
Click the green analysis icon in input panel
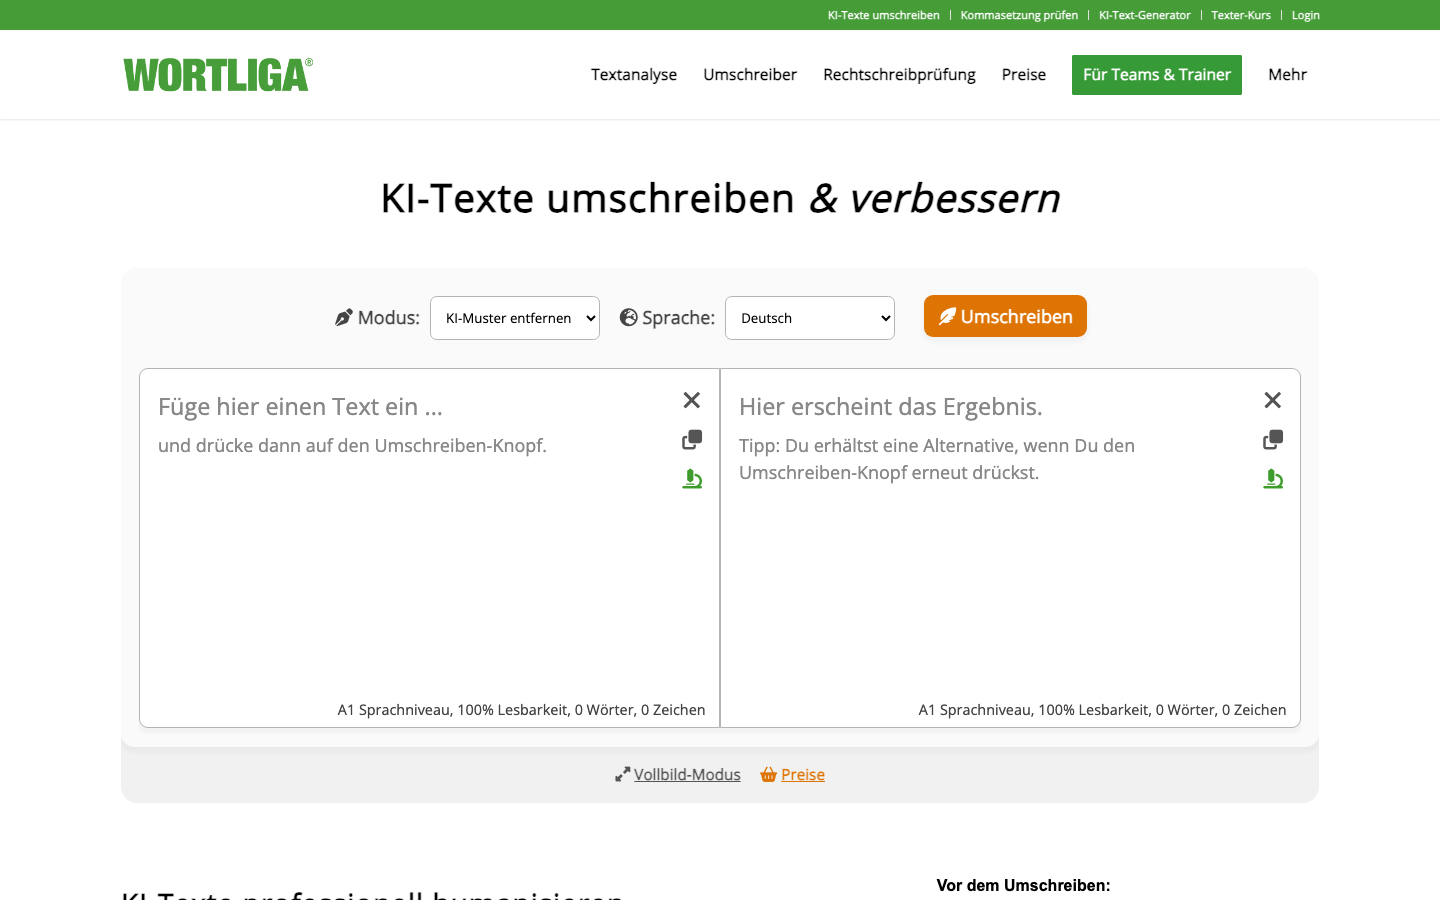[692, 479]
